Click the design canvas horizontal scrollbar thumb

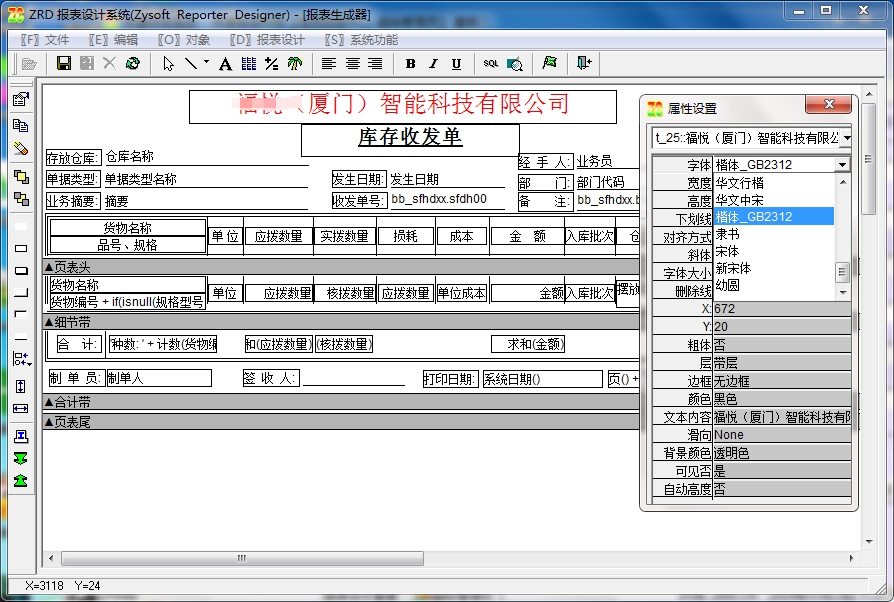click(242, 558)
